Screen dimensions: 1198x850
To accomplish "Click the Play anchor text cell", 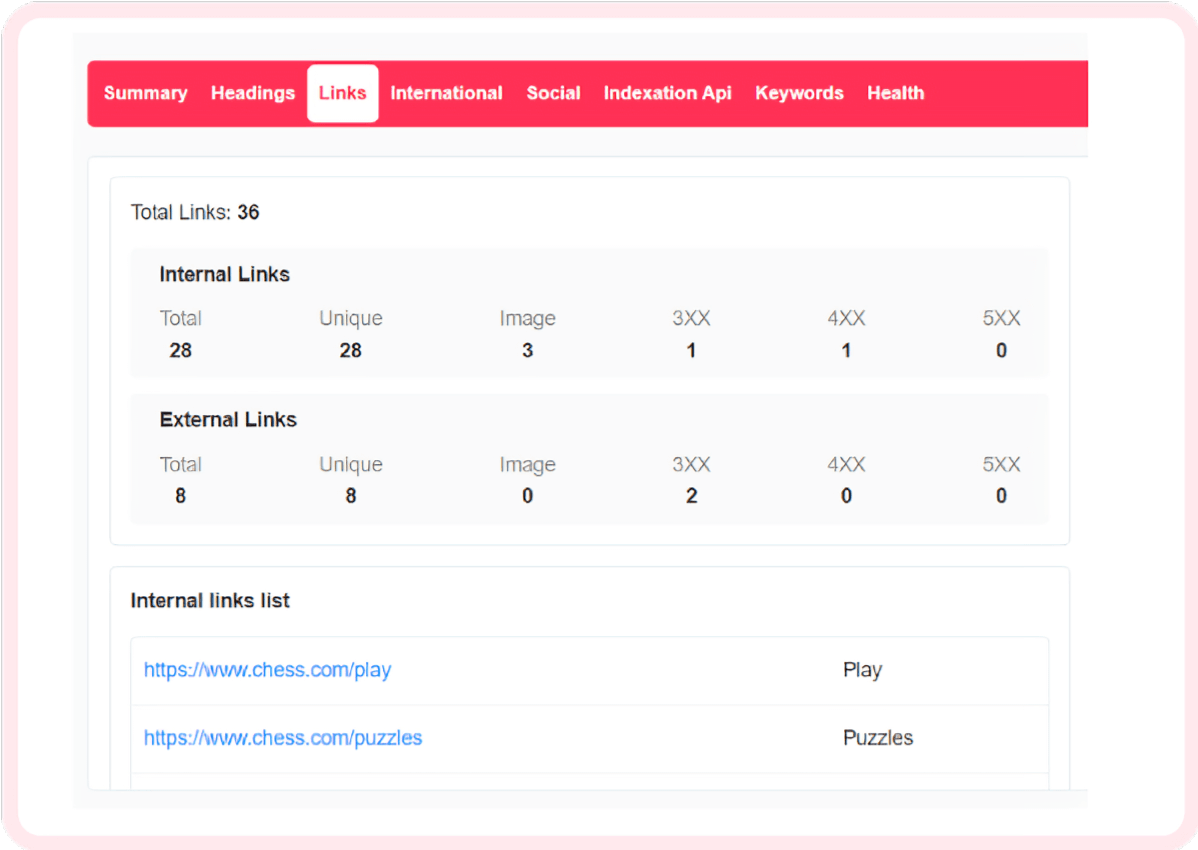I will (862, 670).
